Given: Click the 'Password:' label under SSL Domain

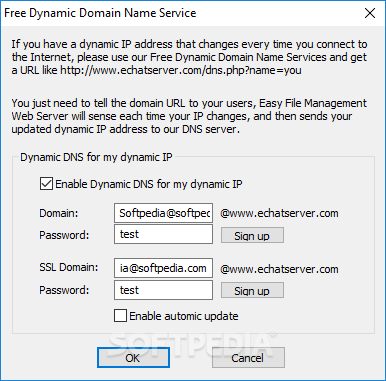Looking at the screenshot, I should (x=64, y=290).
